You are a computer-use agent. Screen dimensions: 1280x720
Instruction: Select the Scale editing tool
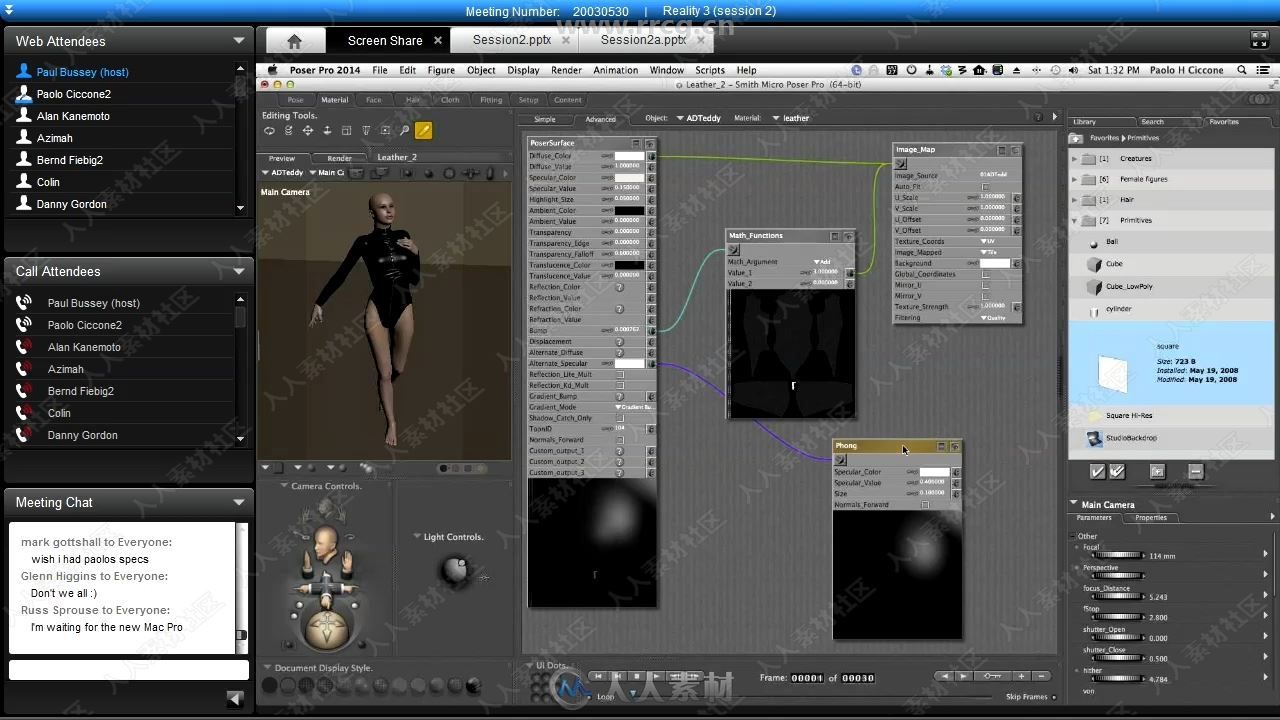[x=346, y=130]
